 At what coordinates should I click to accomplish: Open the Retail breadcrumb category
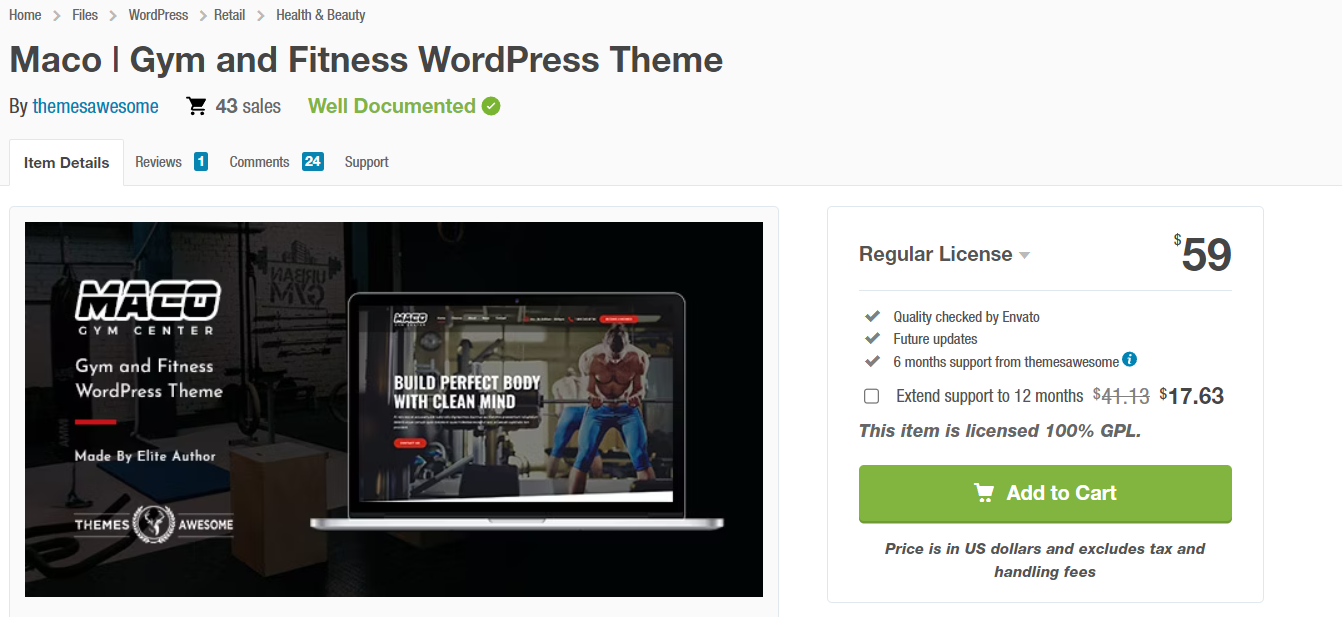231,15
